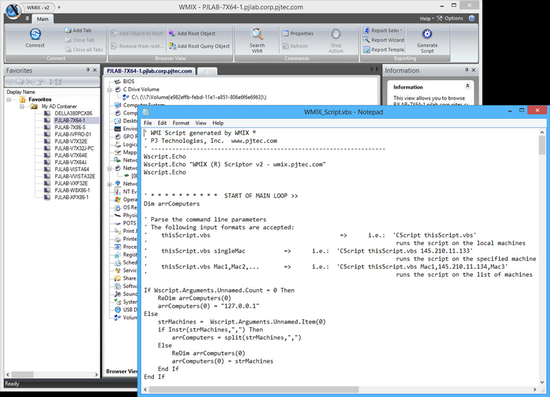The width and height of the screenshot is (550, 397).
Task: Click the Add Tab icon
Action: (x=68, y=31)
